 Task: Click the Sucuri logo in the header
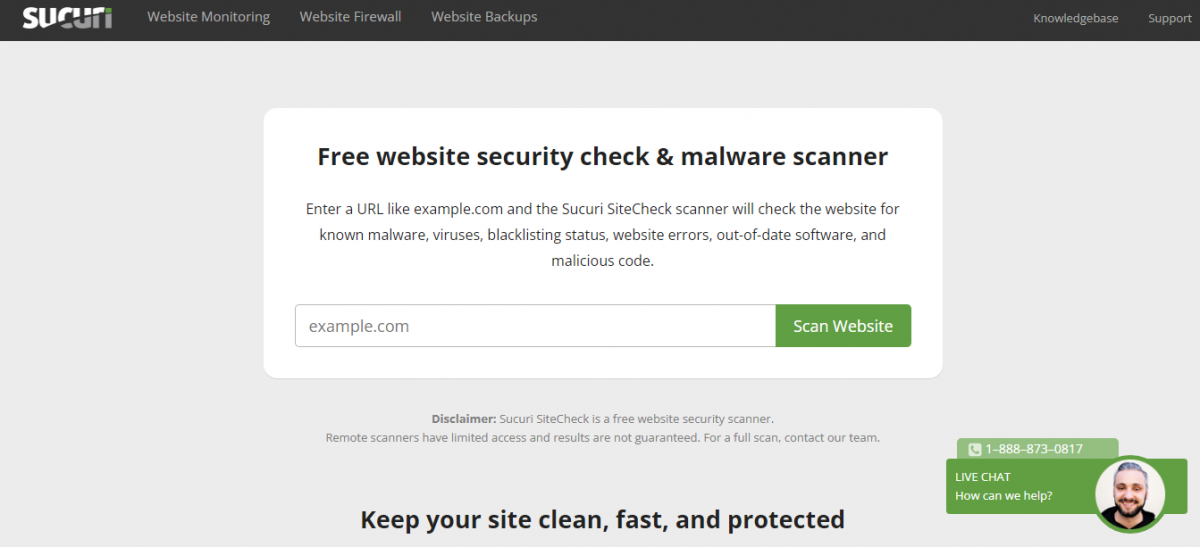pos(67,18)
